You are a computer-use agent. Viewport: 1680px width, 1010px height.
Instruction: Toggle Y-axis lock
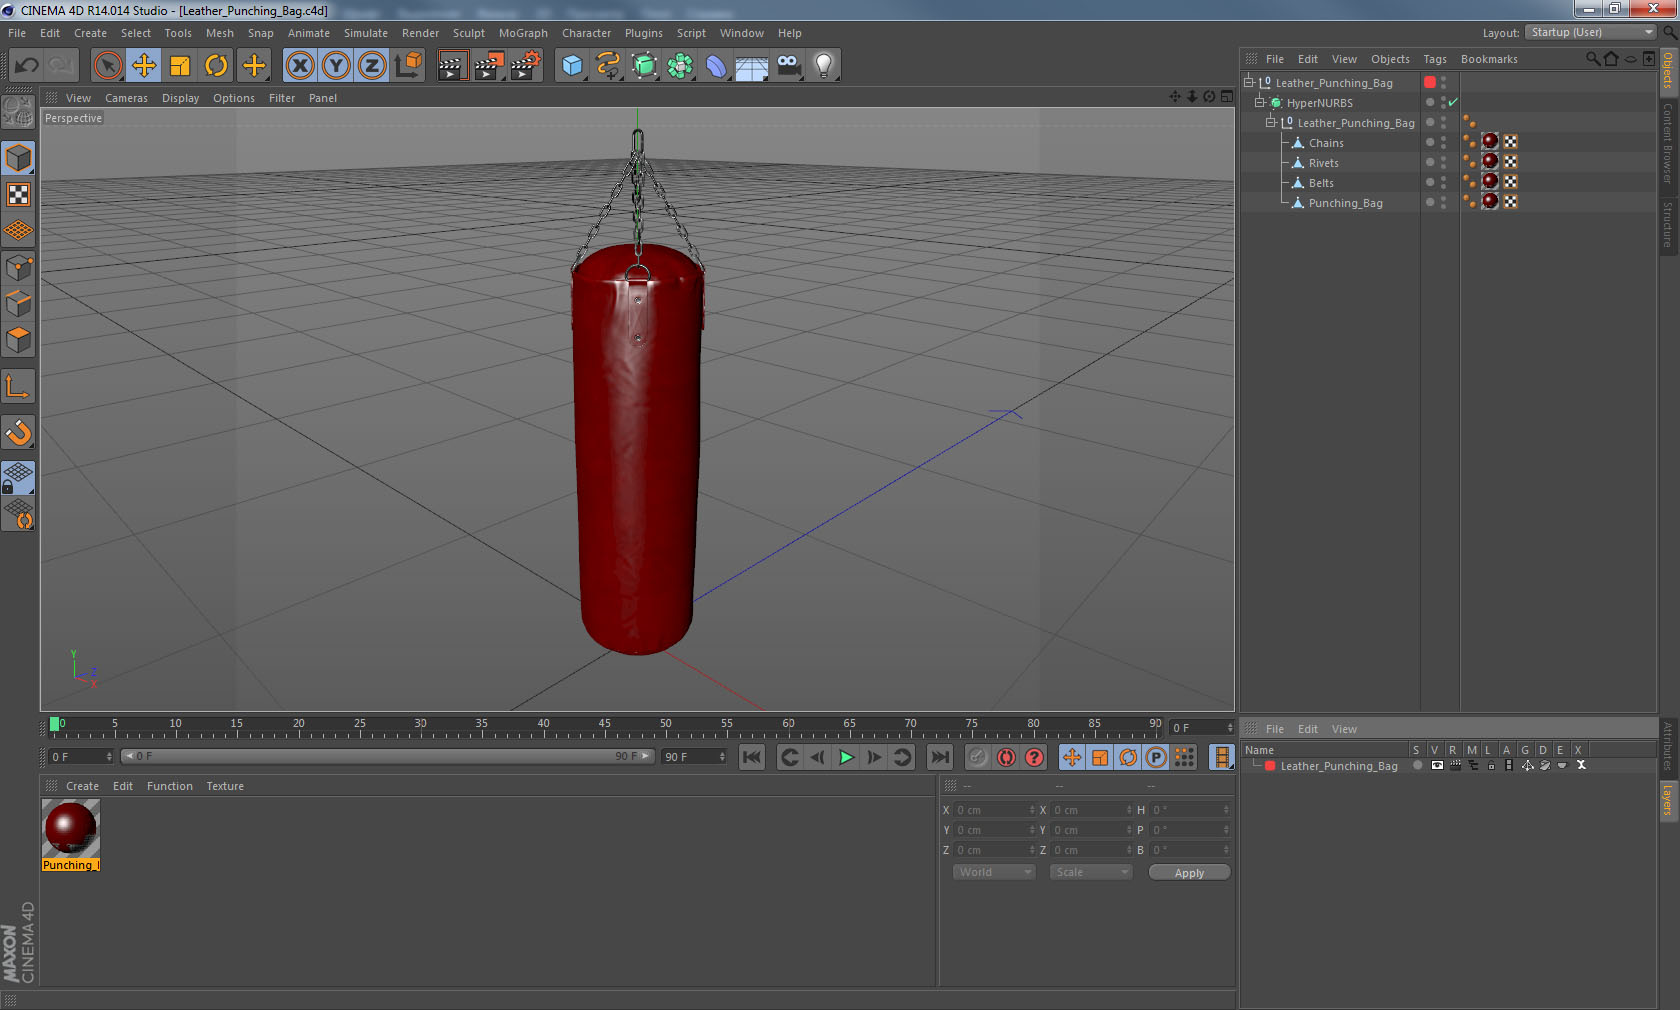(x=336, y=66)
